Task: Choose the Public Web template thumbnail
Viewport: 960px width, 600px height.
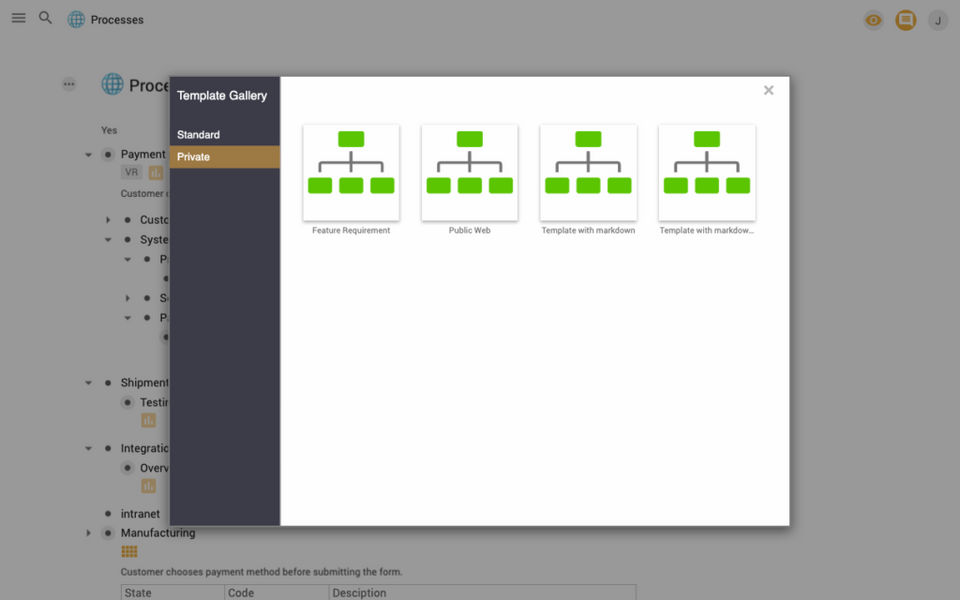Action: [470, 173]
